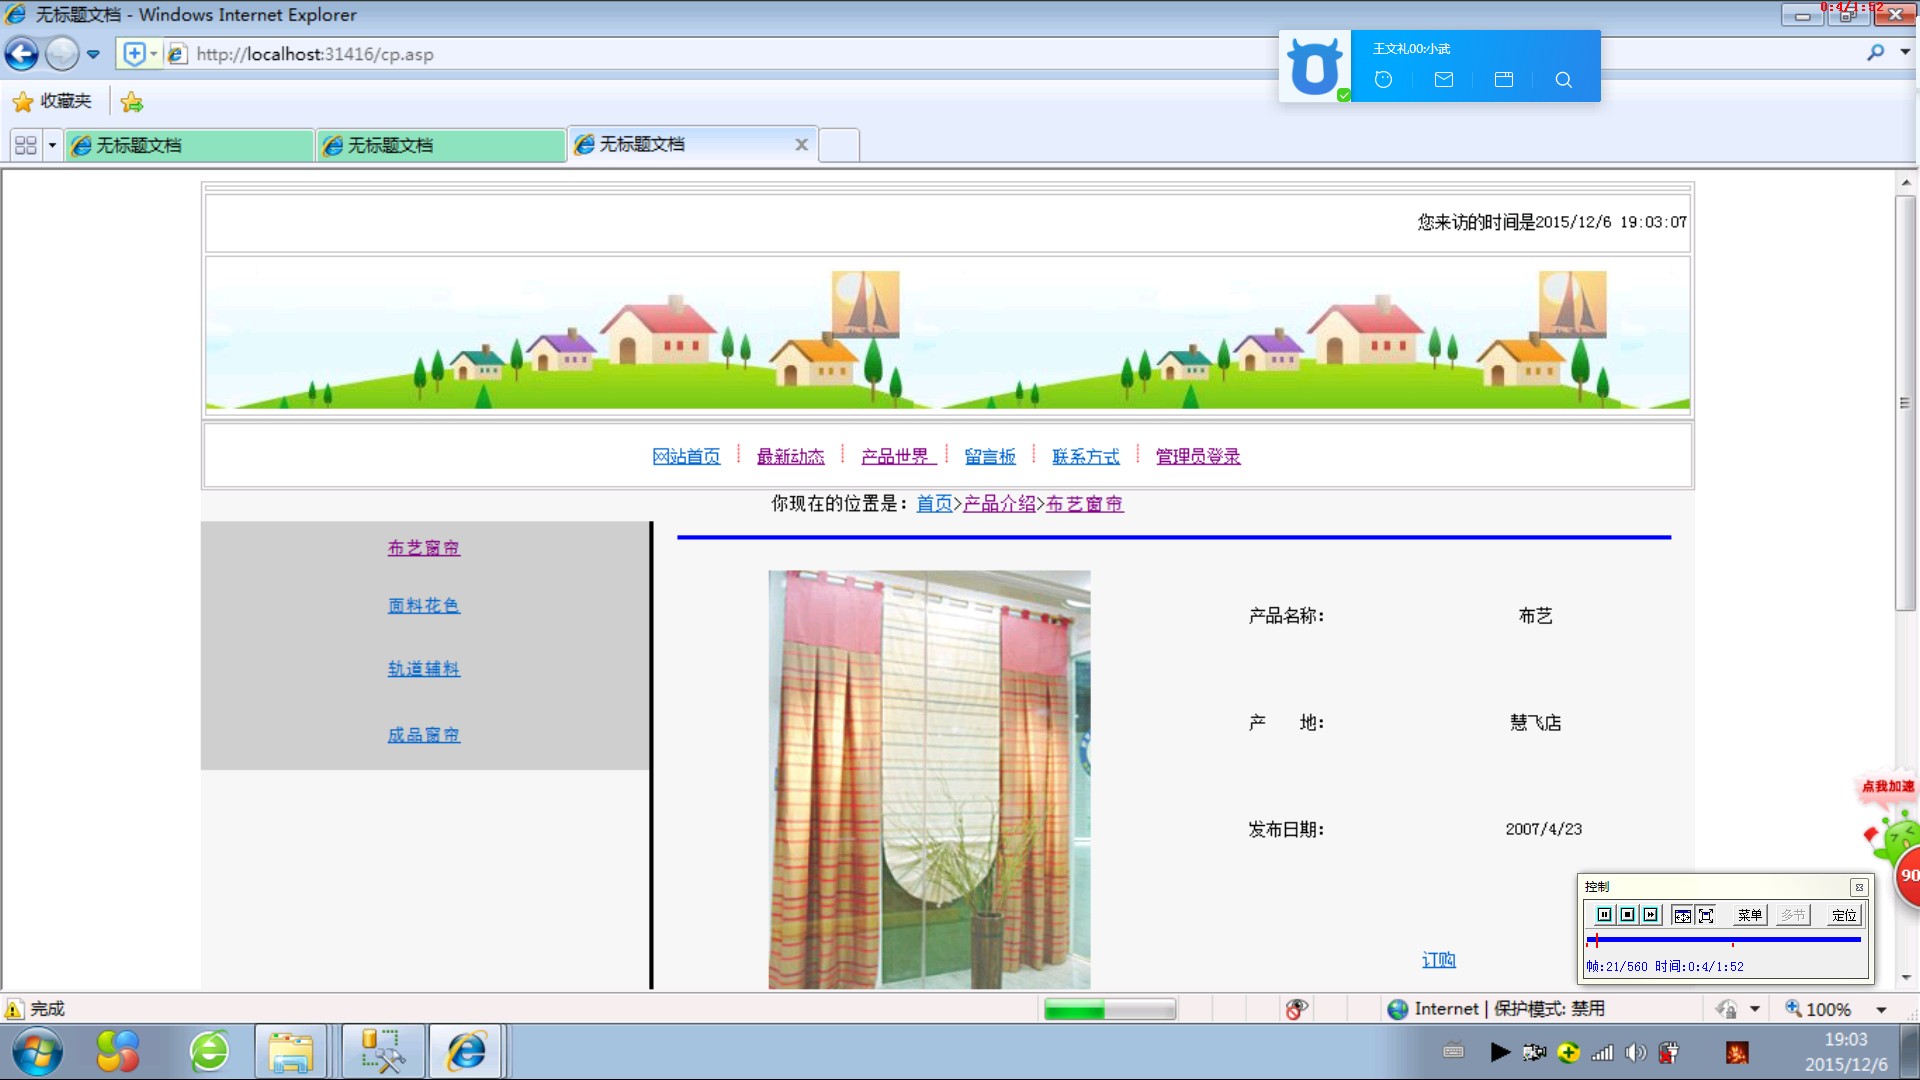Screen dimensions: 1920x1080
Task: Toggle fit-to-window view in 控制 panel
Action: pos(1682,915)
